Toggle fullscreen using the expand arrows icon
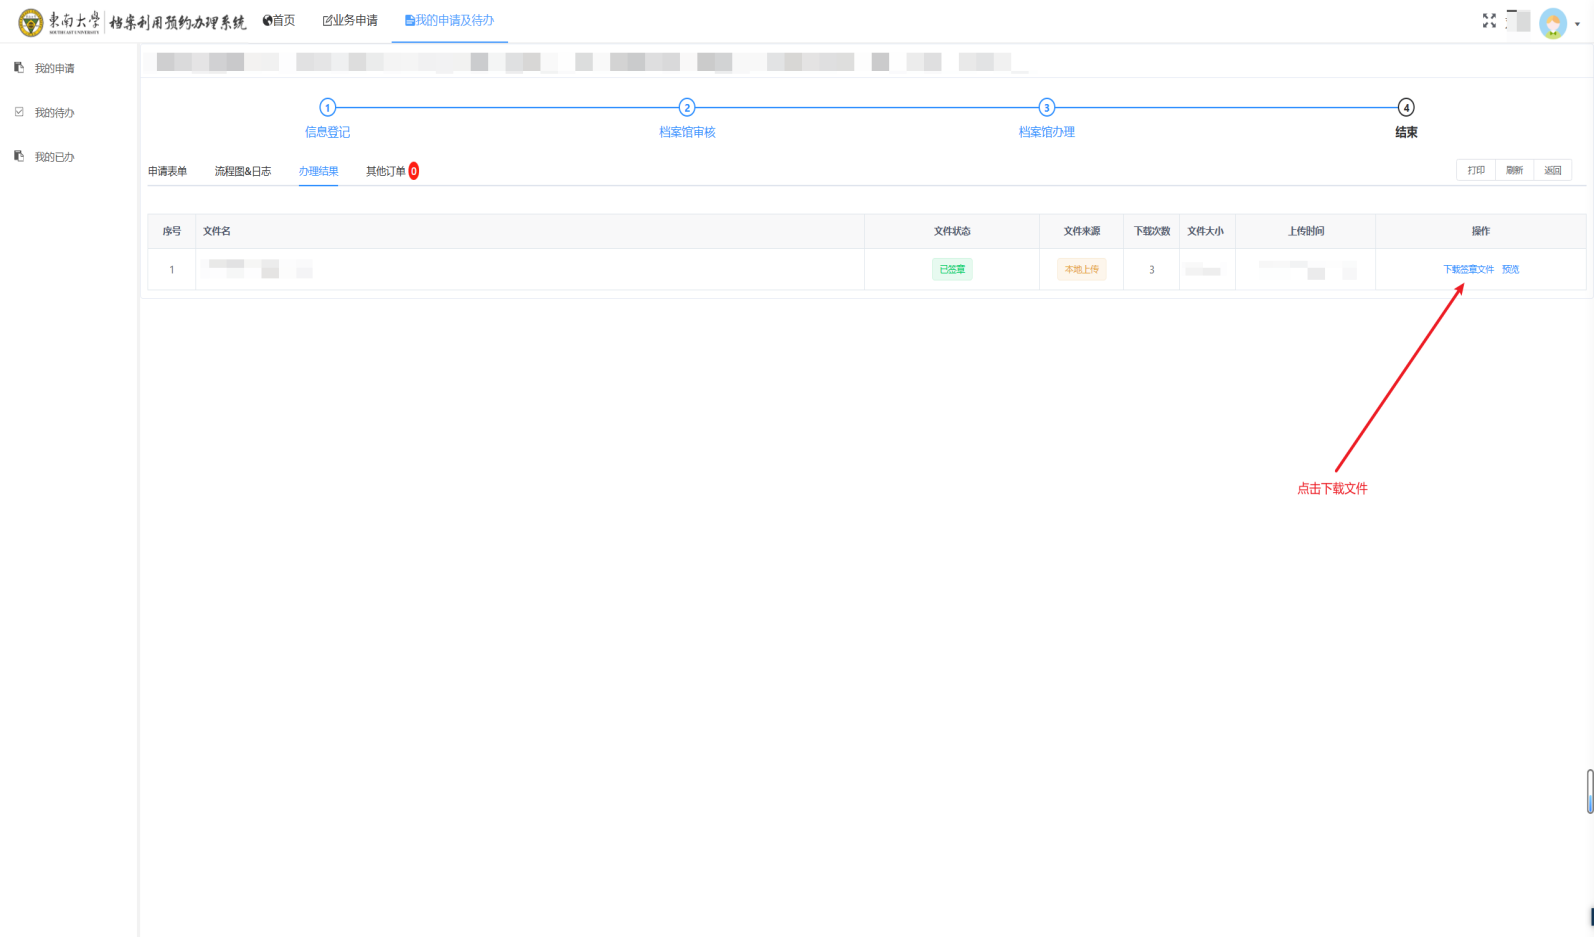The image size is (1594, 937). point(1489,21)
